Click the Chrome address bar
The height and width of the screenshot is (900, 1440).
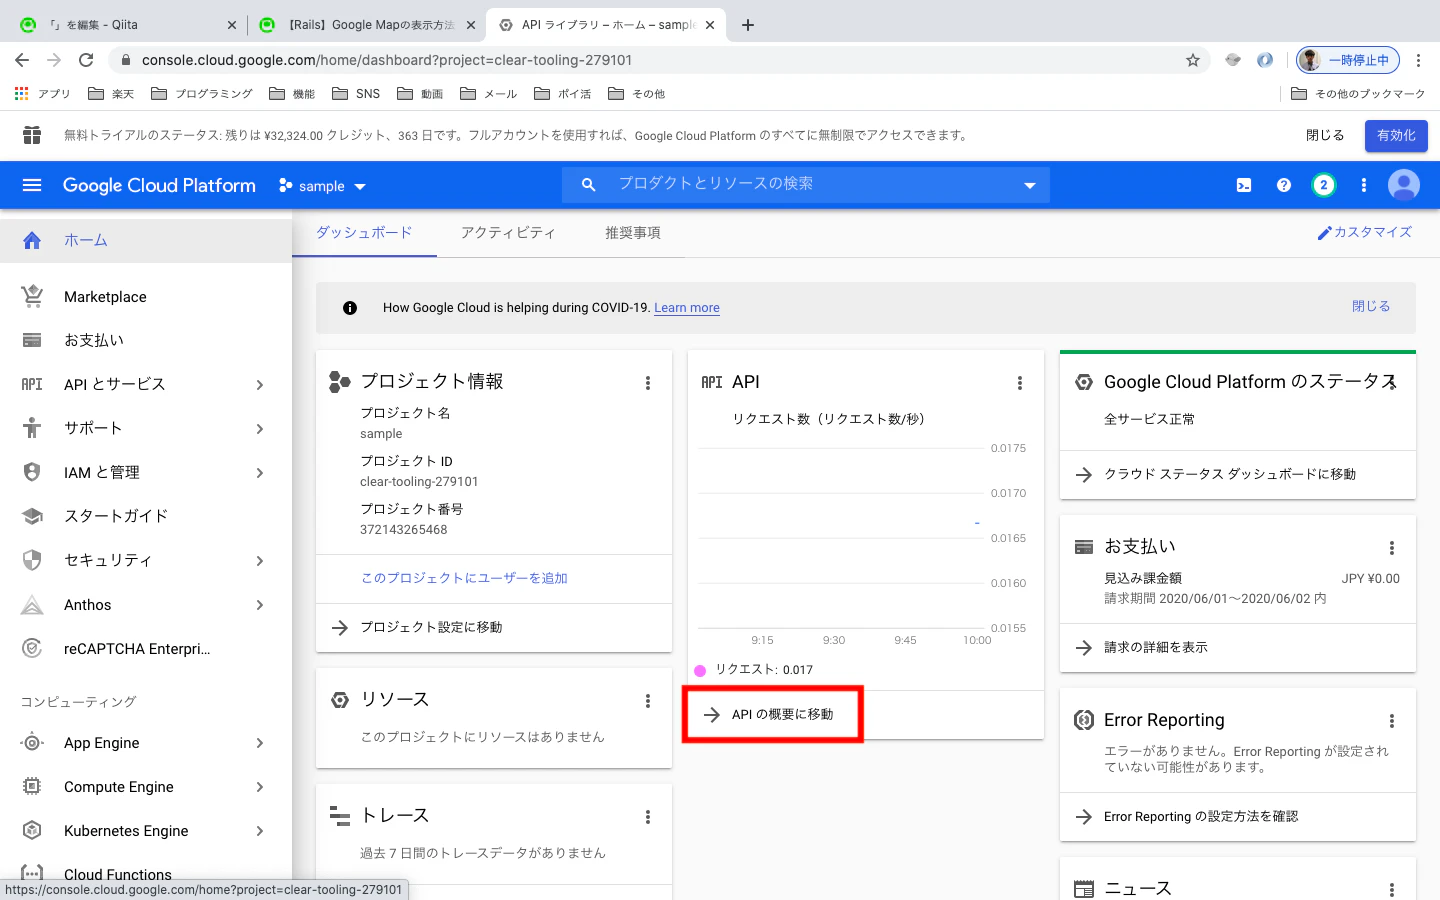coord(650,60)
